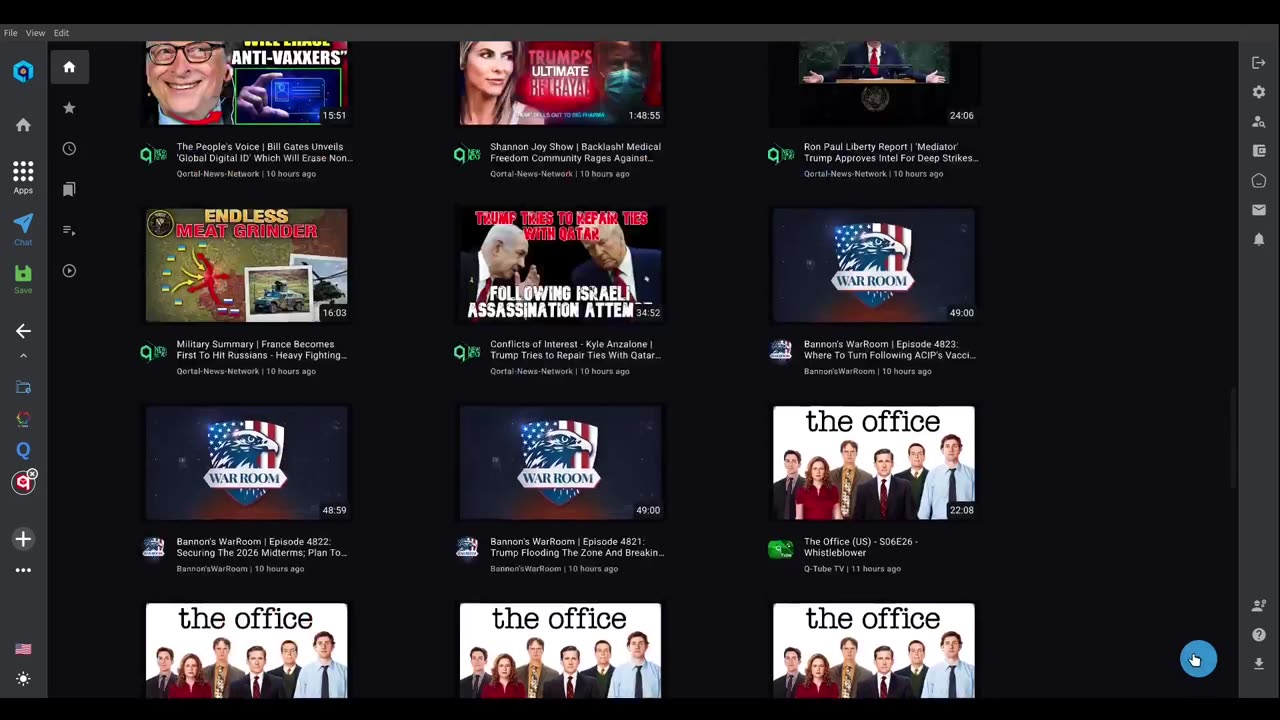Open the user search icon

[x=1259, y=122]
